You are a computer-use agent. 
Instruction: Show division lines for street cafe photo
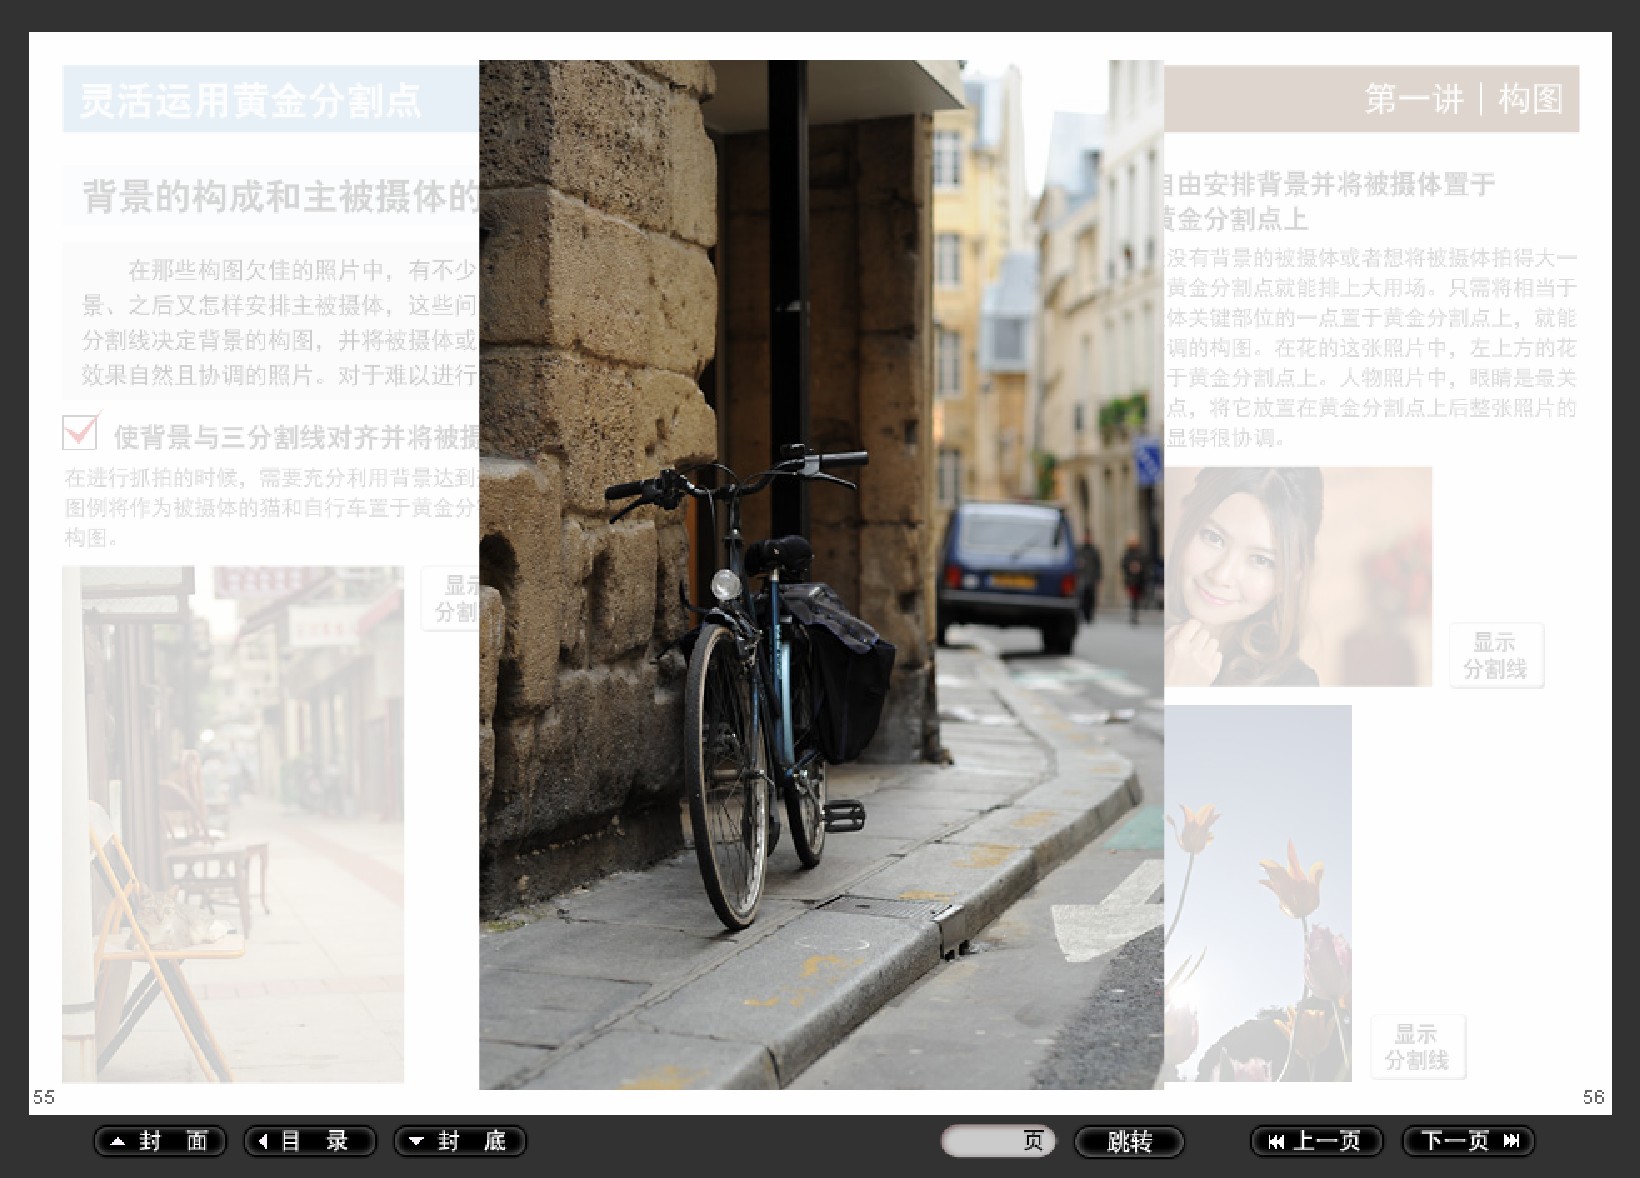(450, 598)
